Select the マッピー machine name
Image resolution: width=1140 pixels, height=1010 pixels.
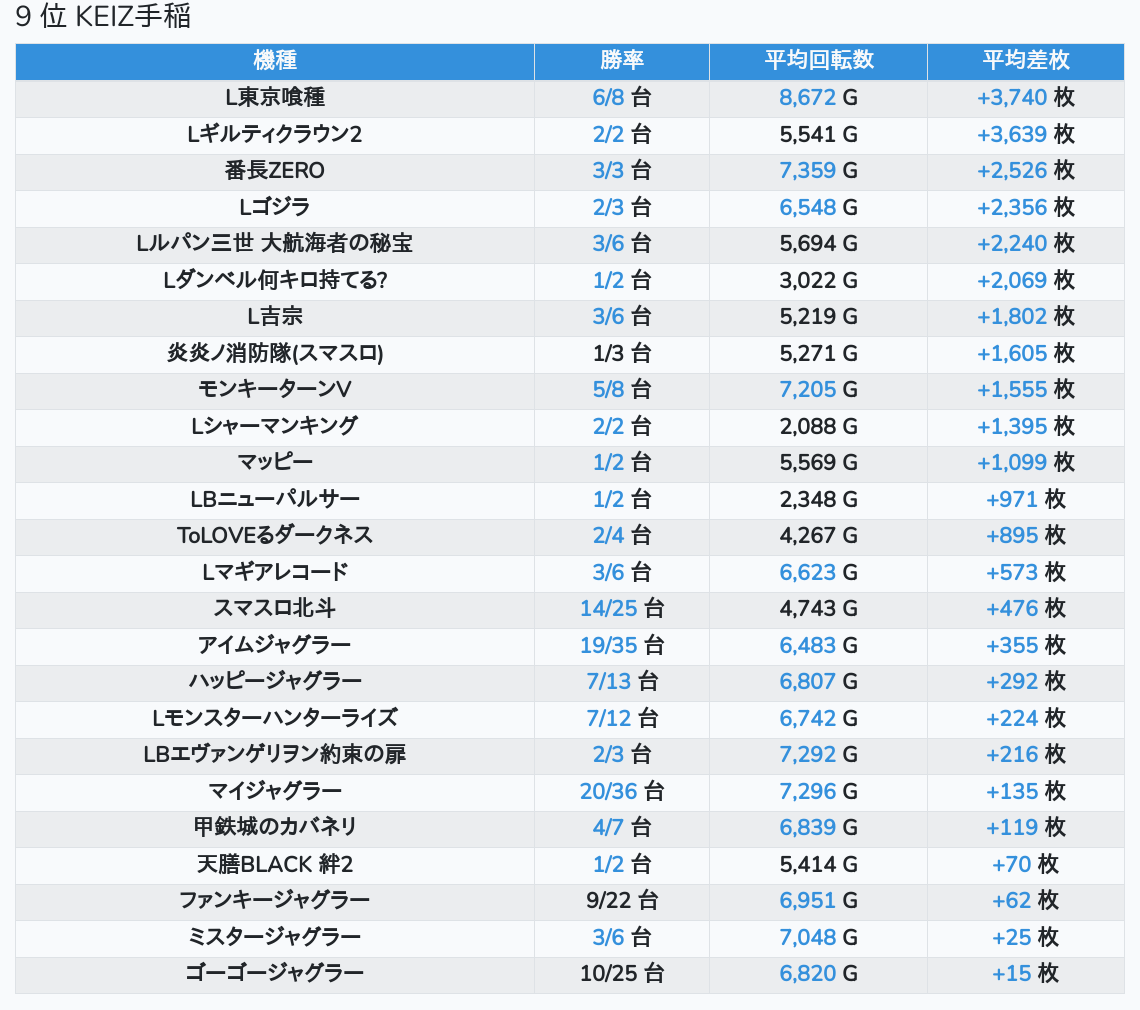point(275,462)
